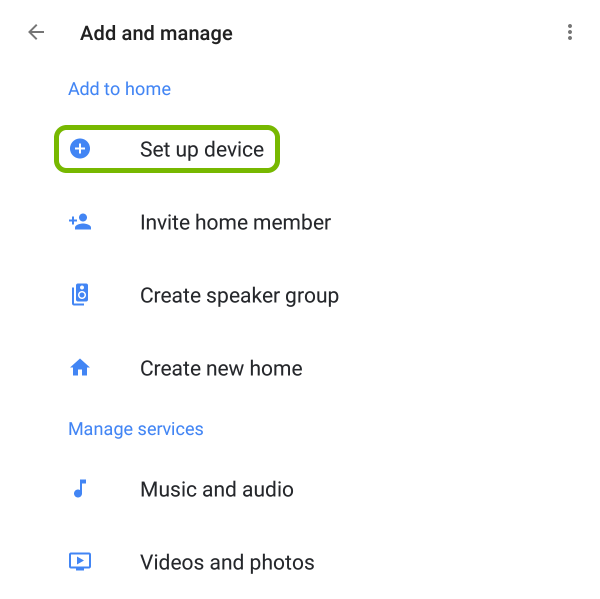Screen dimensions: 600x599
Task: Open the three-dot overflow menu
Action: 570,32
